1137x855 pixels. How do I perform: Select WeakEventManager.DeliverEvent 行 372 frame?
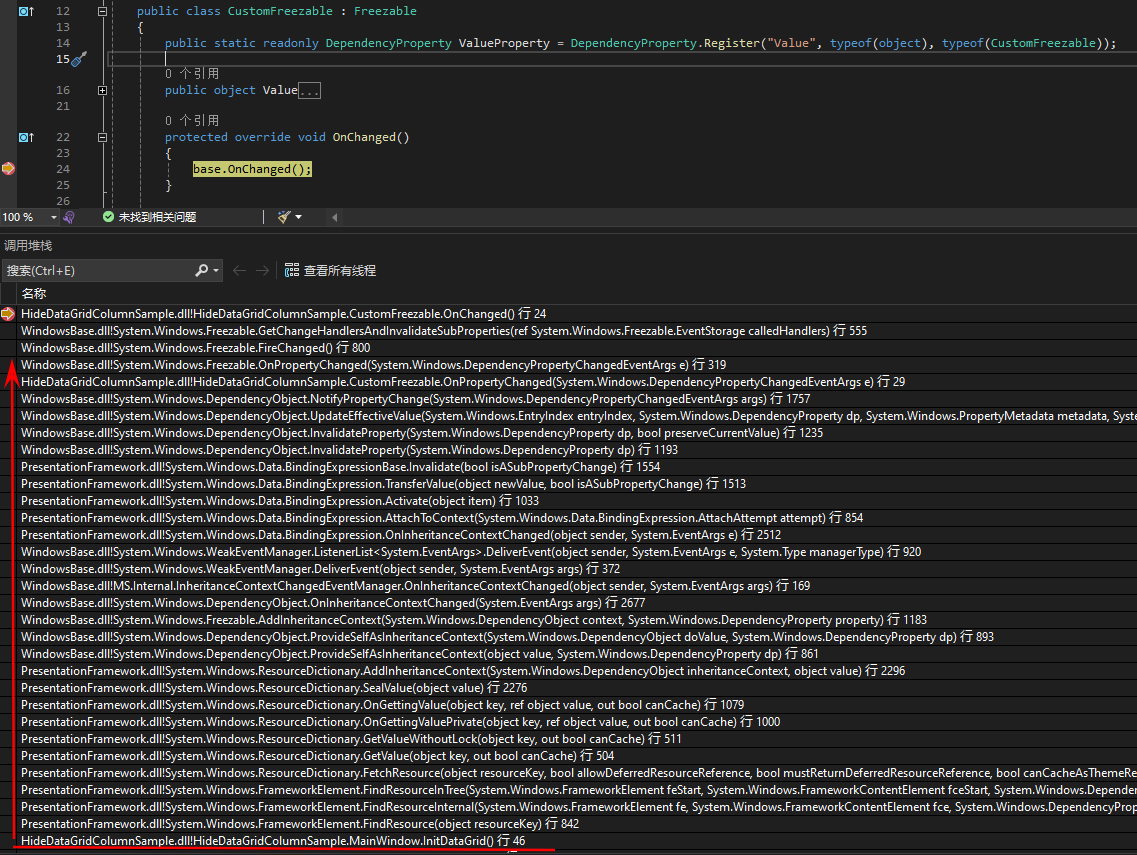pyautogui.click(x=321, y=569)
